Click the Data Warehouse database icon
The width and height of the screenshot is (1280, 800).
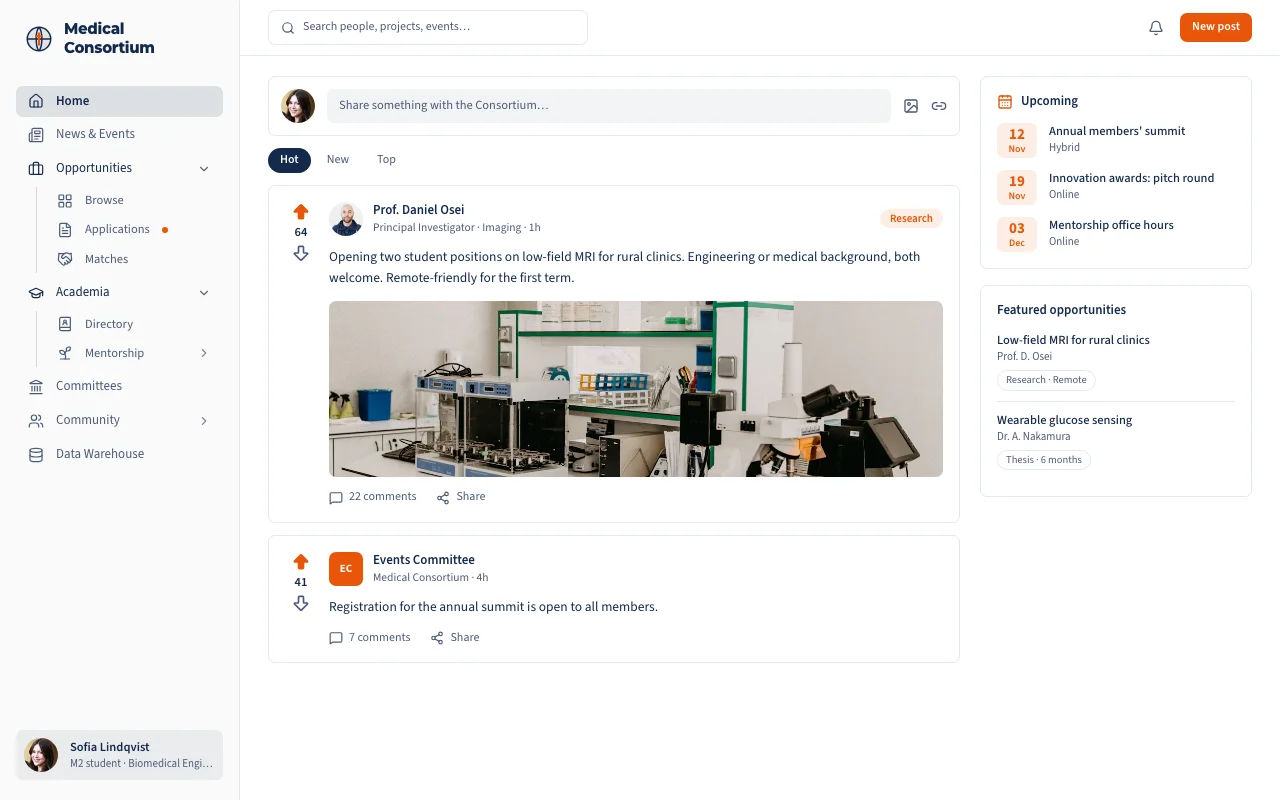(x=36, y=454)
